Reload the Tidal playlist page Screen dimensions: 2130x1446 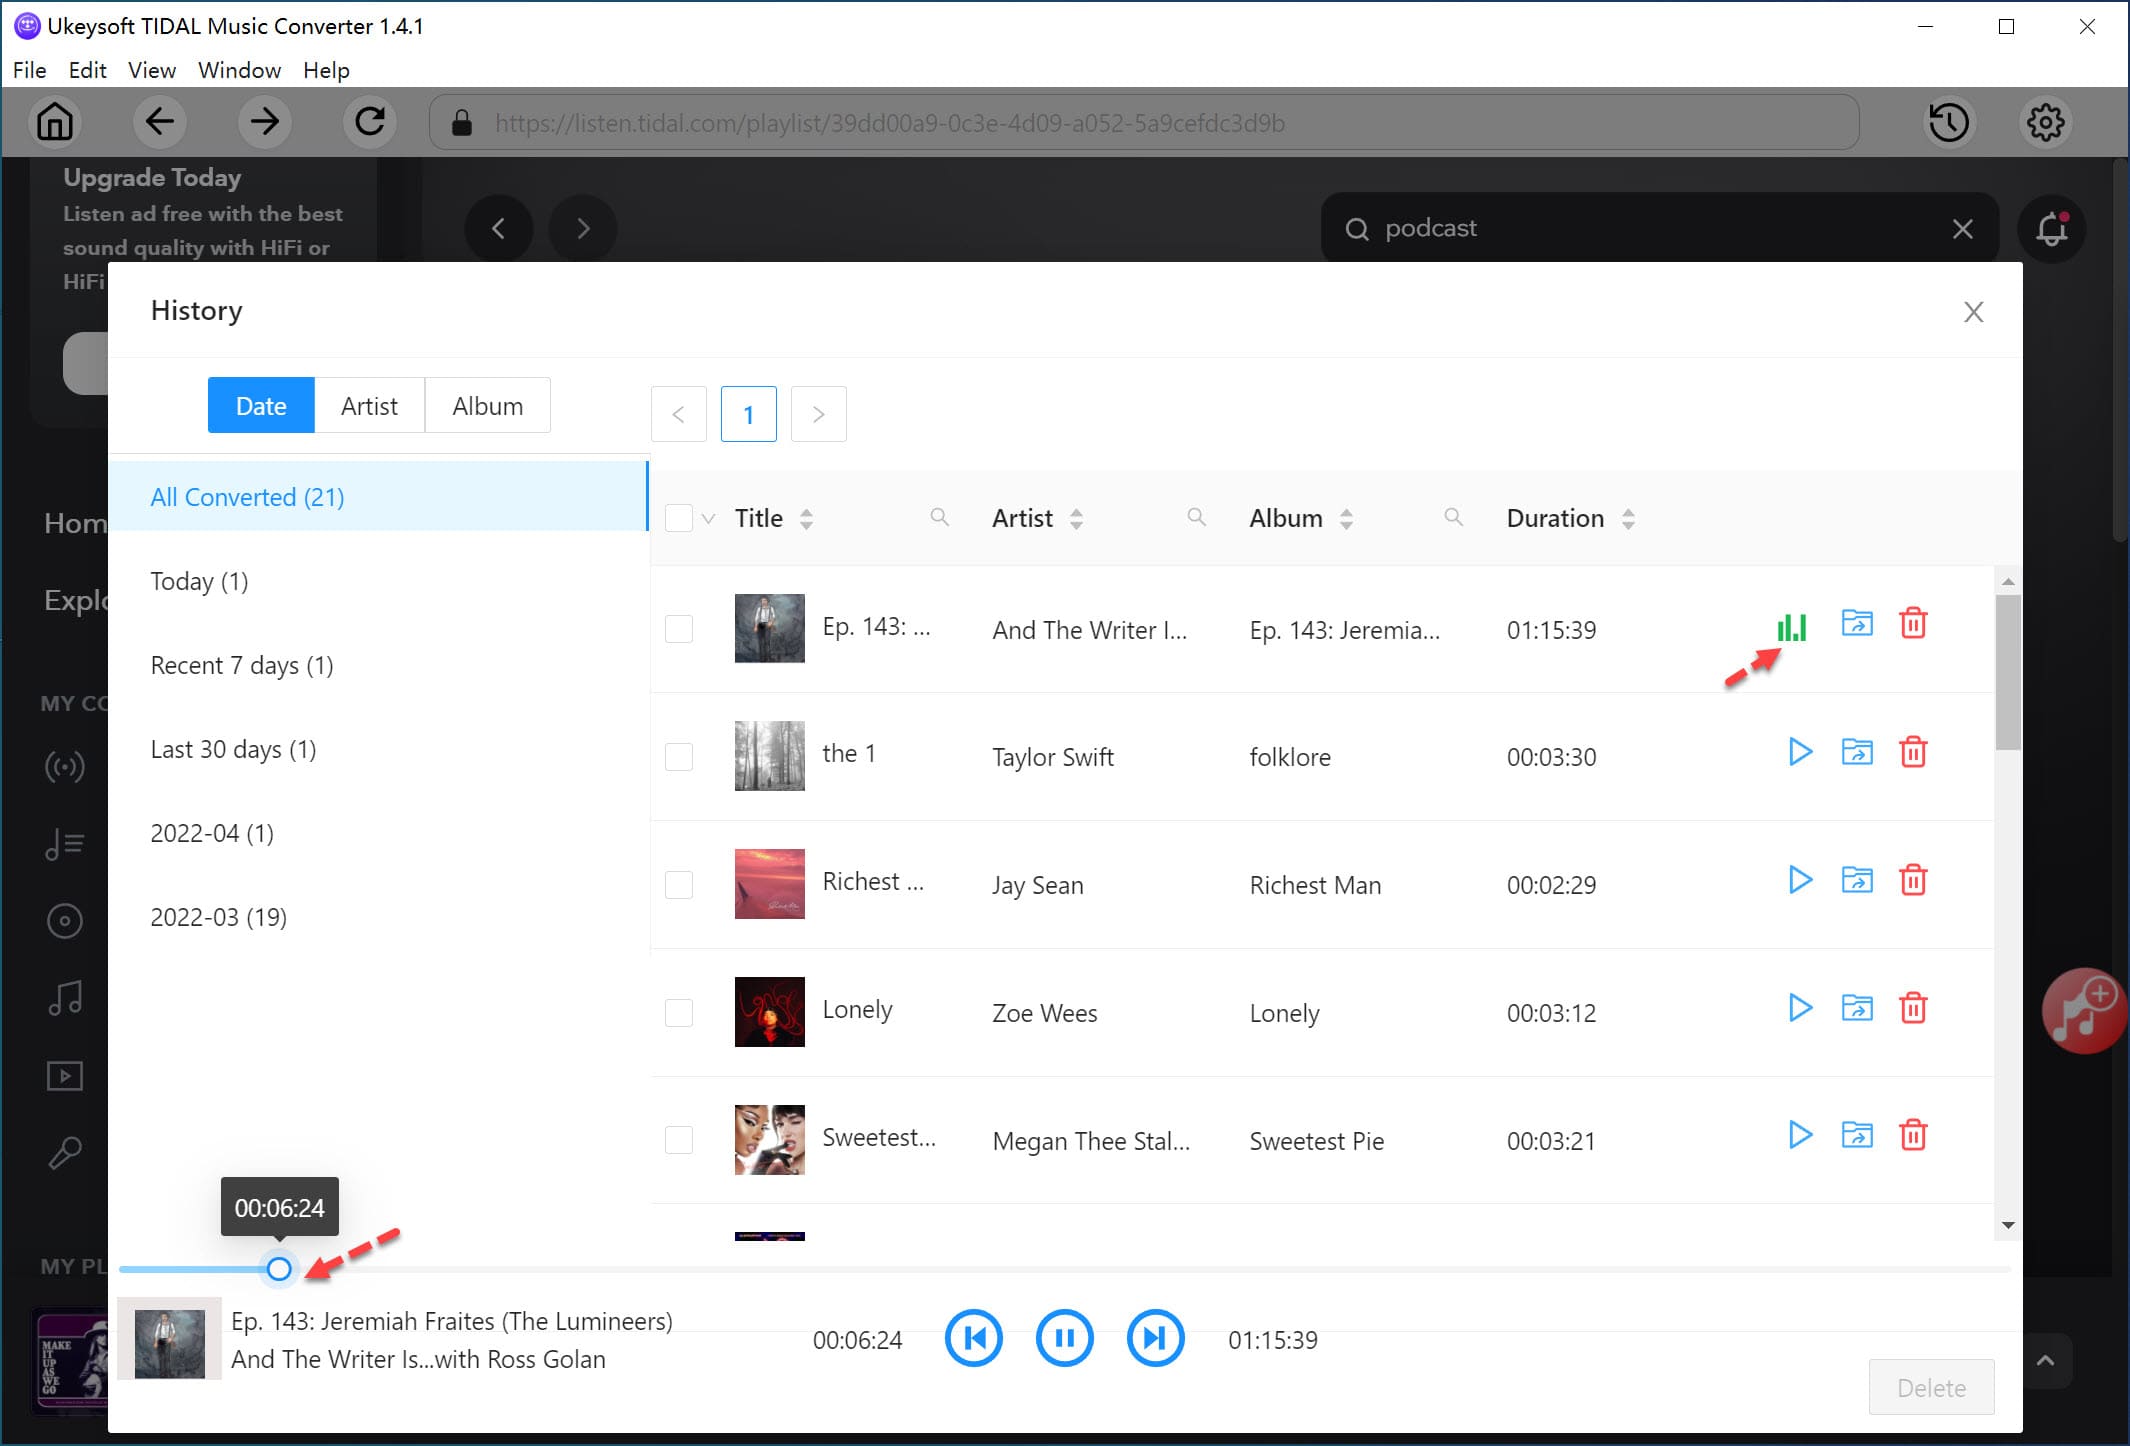click(x=369, y=122)
